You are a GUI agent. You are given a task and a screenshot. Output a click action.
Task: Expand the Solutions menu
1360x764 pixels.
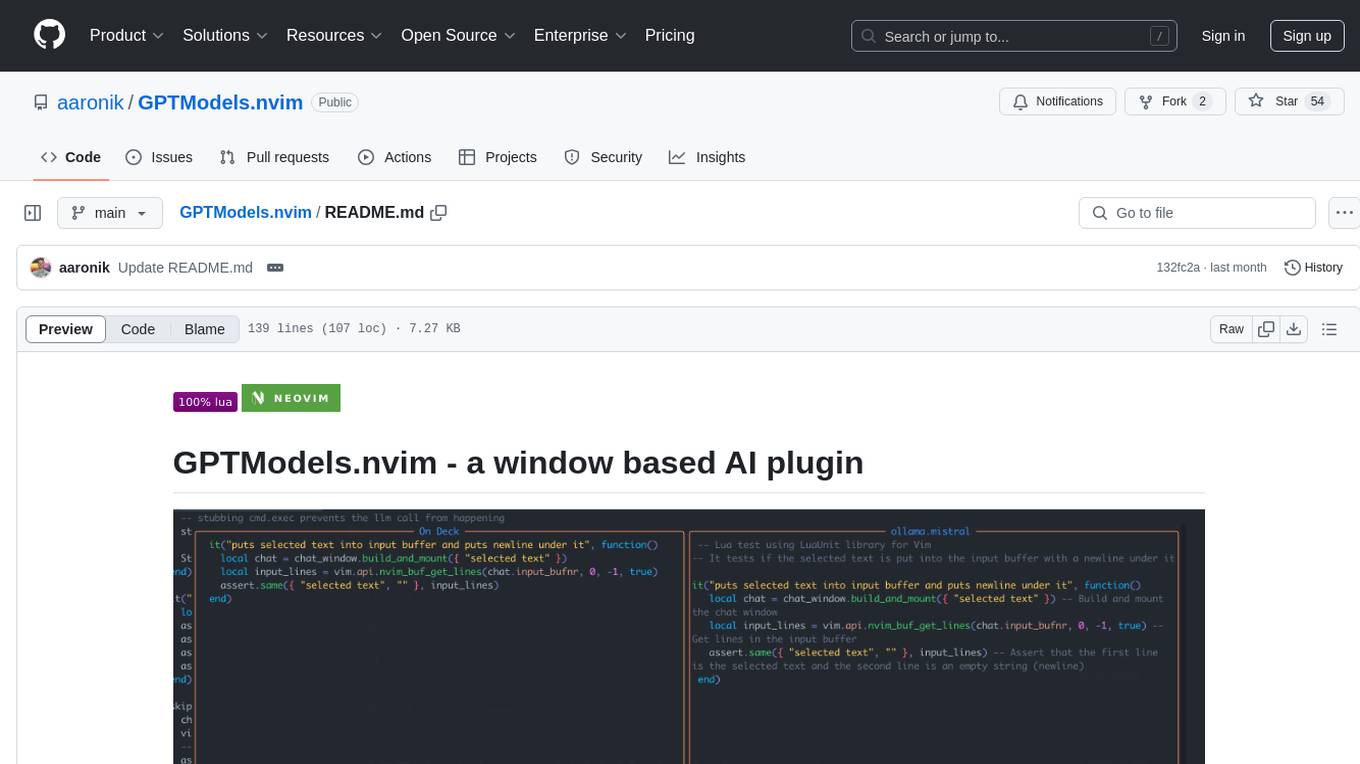225,35
